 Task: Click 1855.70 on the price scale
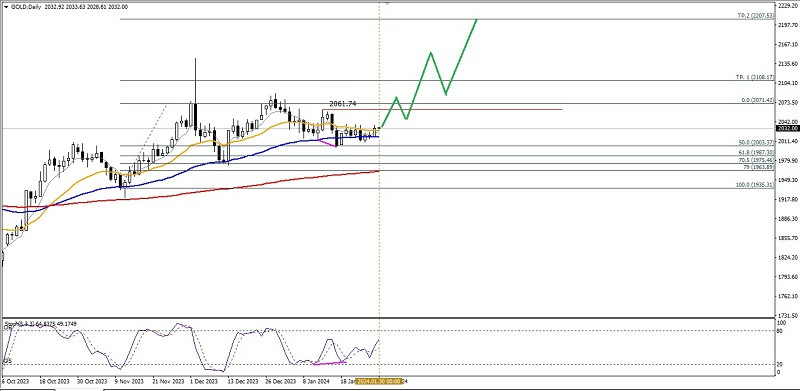pyautogui.click(x=788, y=238)
